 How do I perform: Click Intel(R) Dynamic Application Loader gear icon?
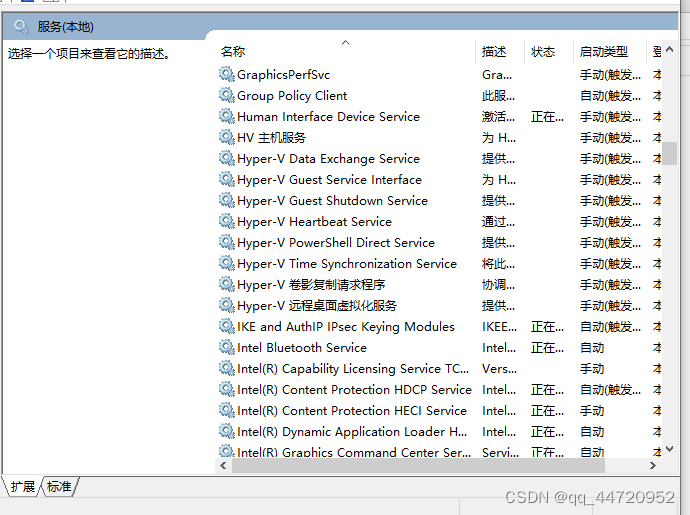coord(227,432)
